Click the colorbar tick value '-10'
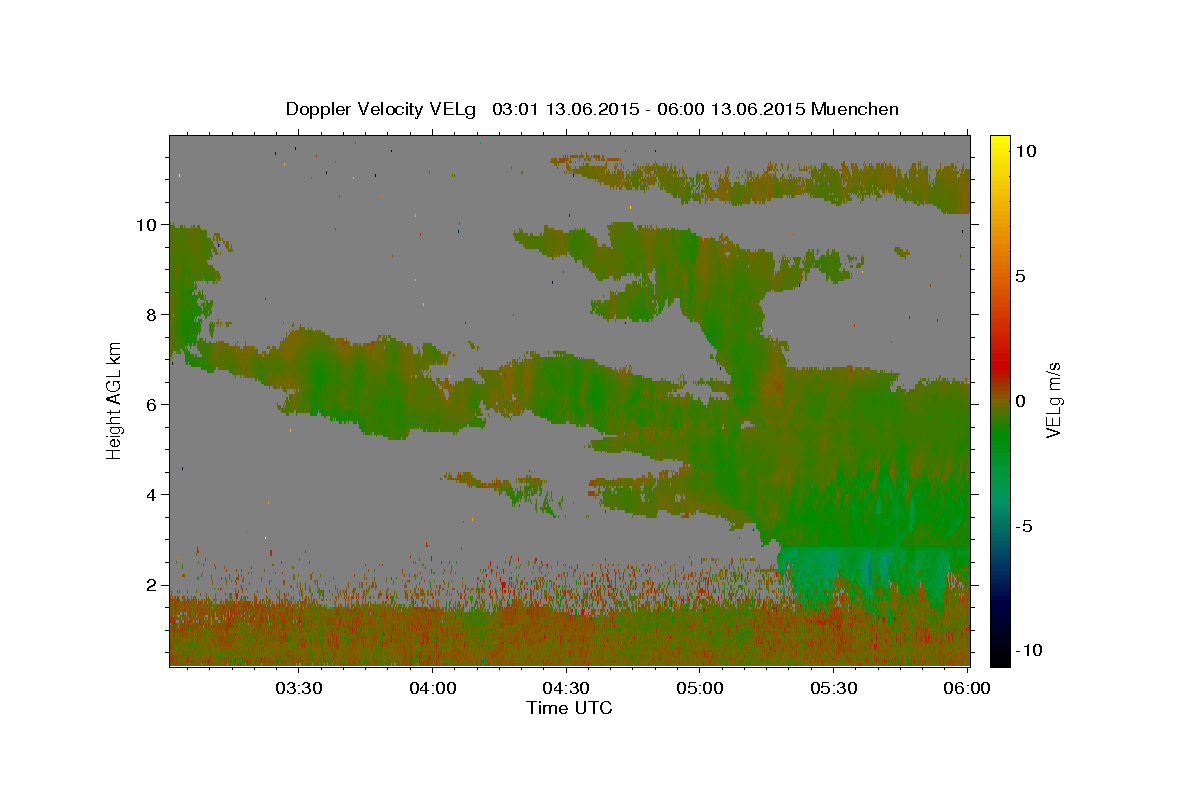1200x800 pixels. (x=1027, y=650)
